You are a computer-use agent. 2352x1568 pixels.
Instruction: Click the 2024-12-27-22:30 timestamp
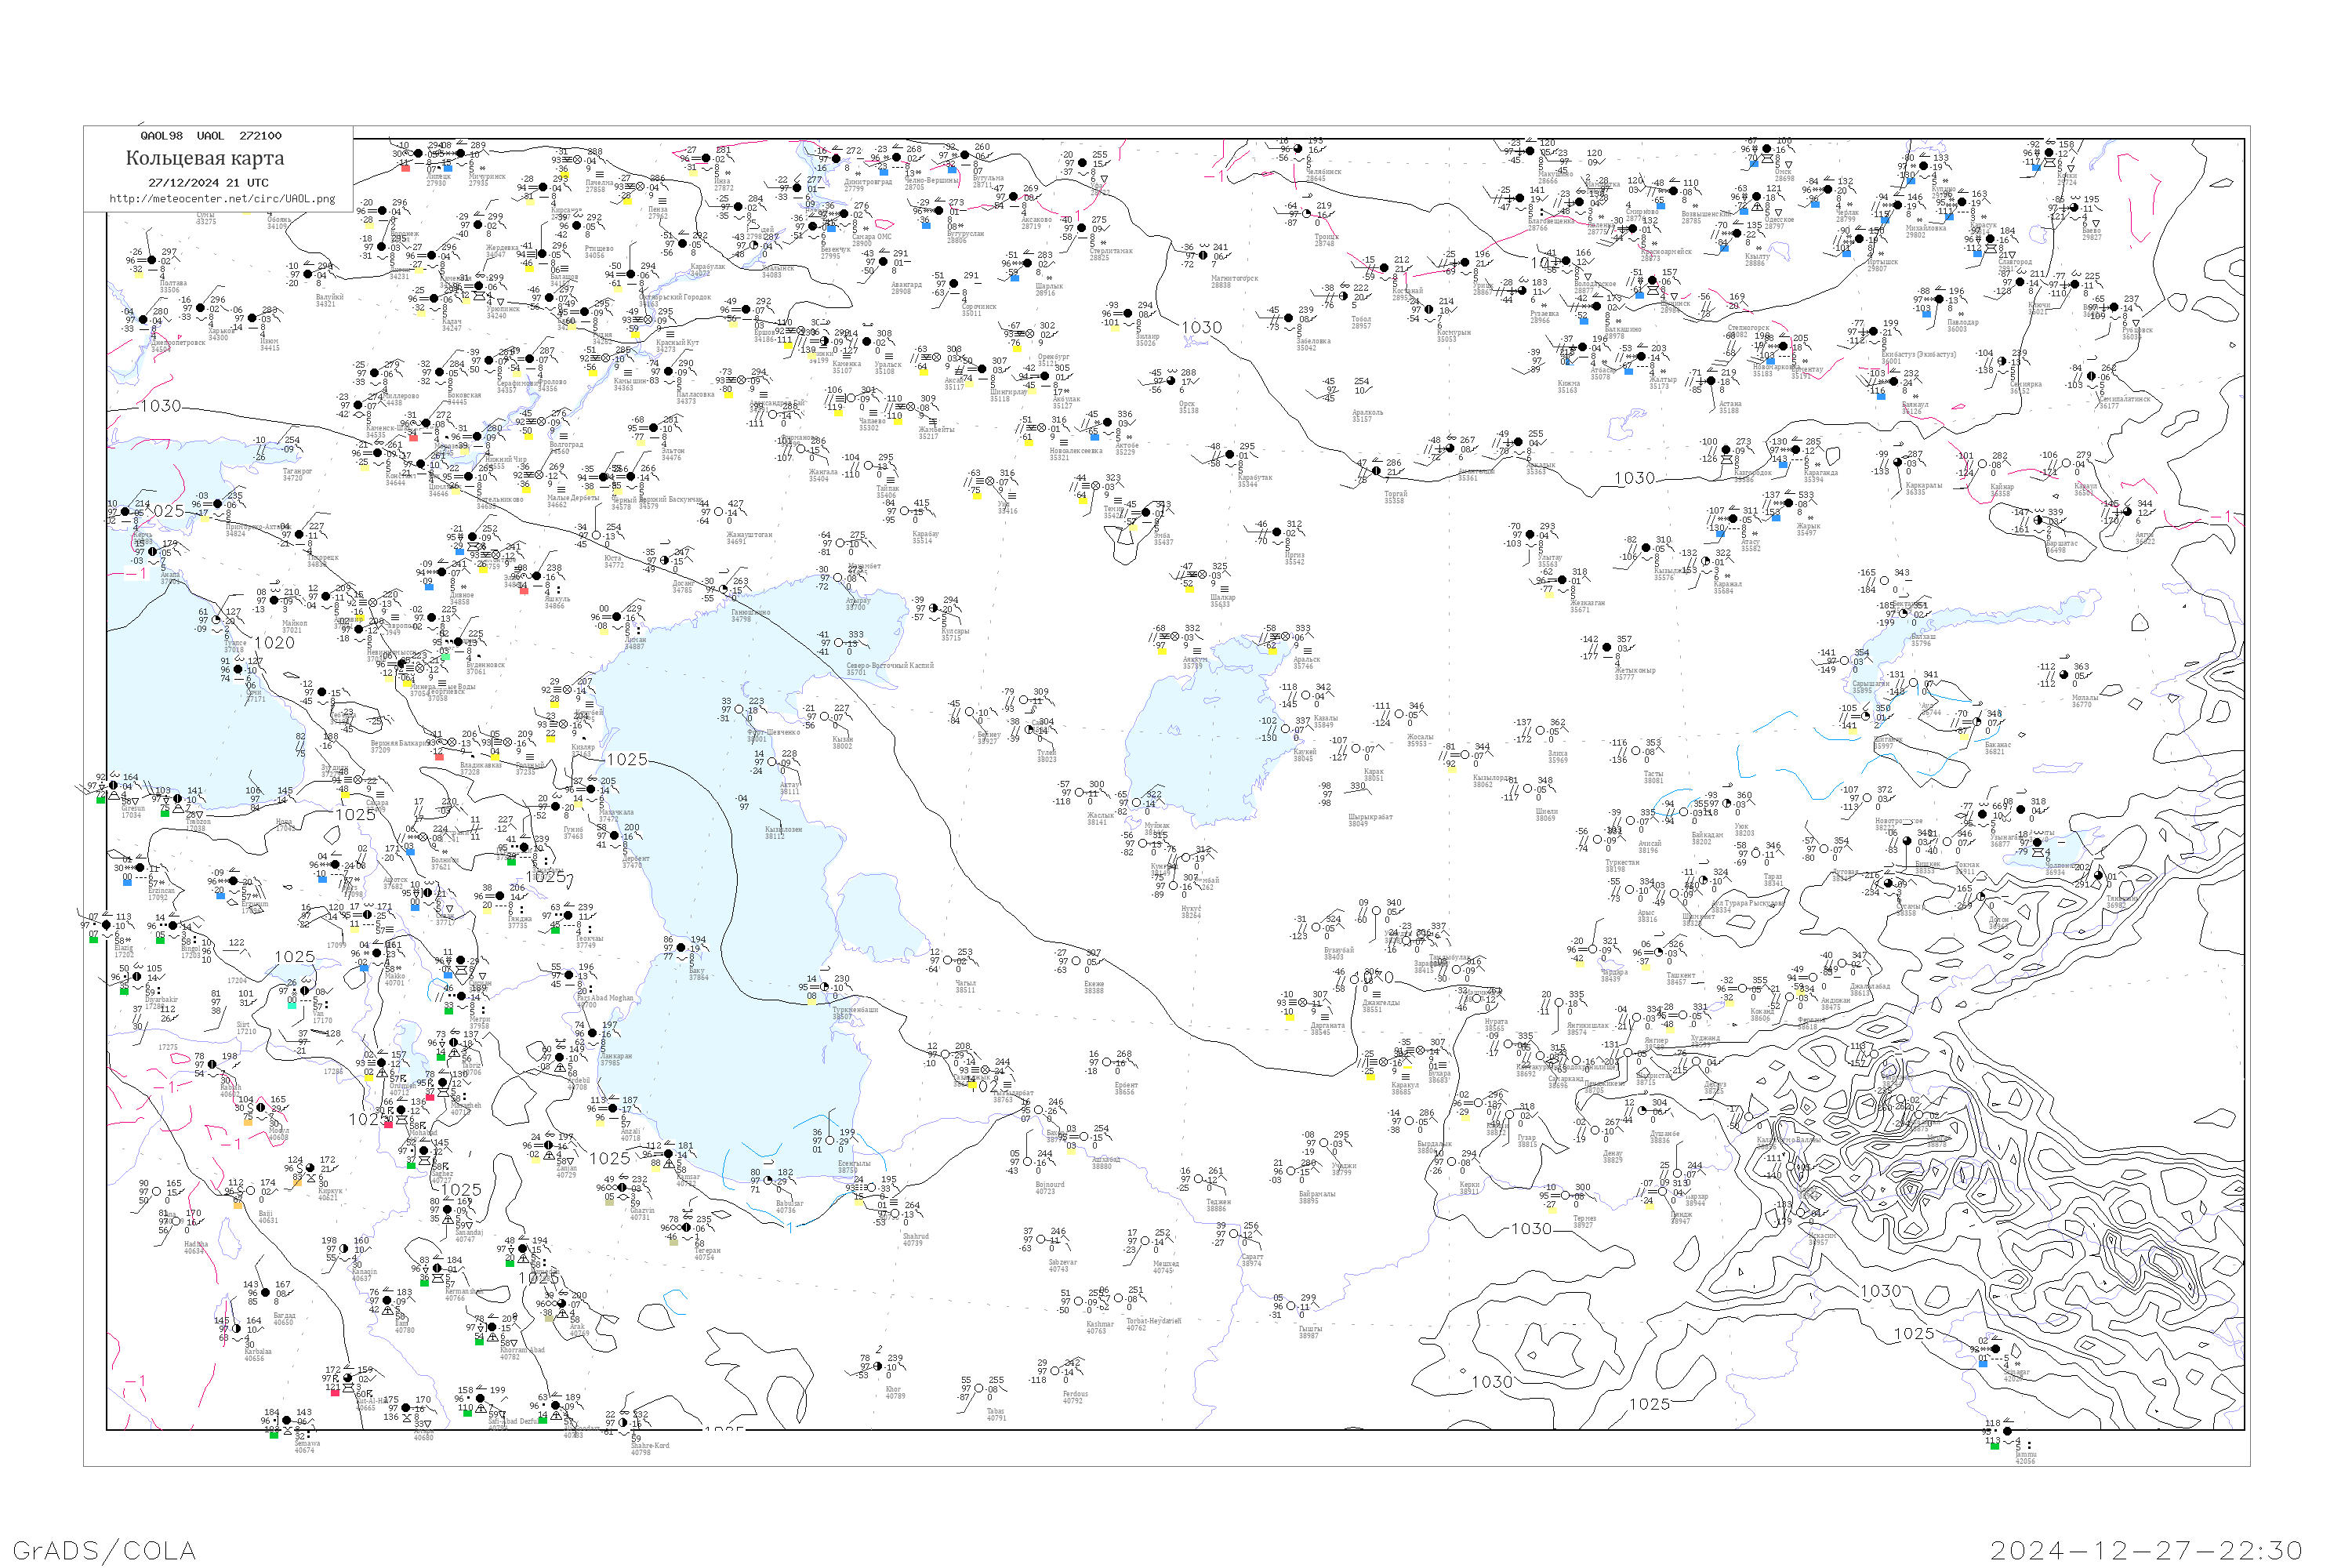tap(2146, 1550)
